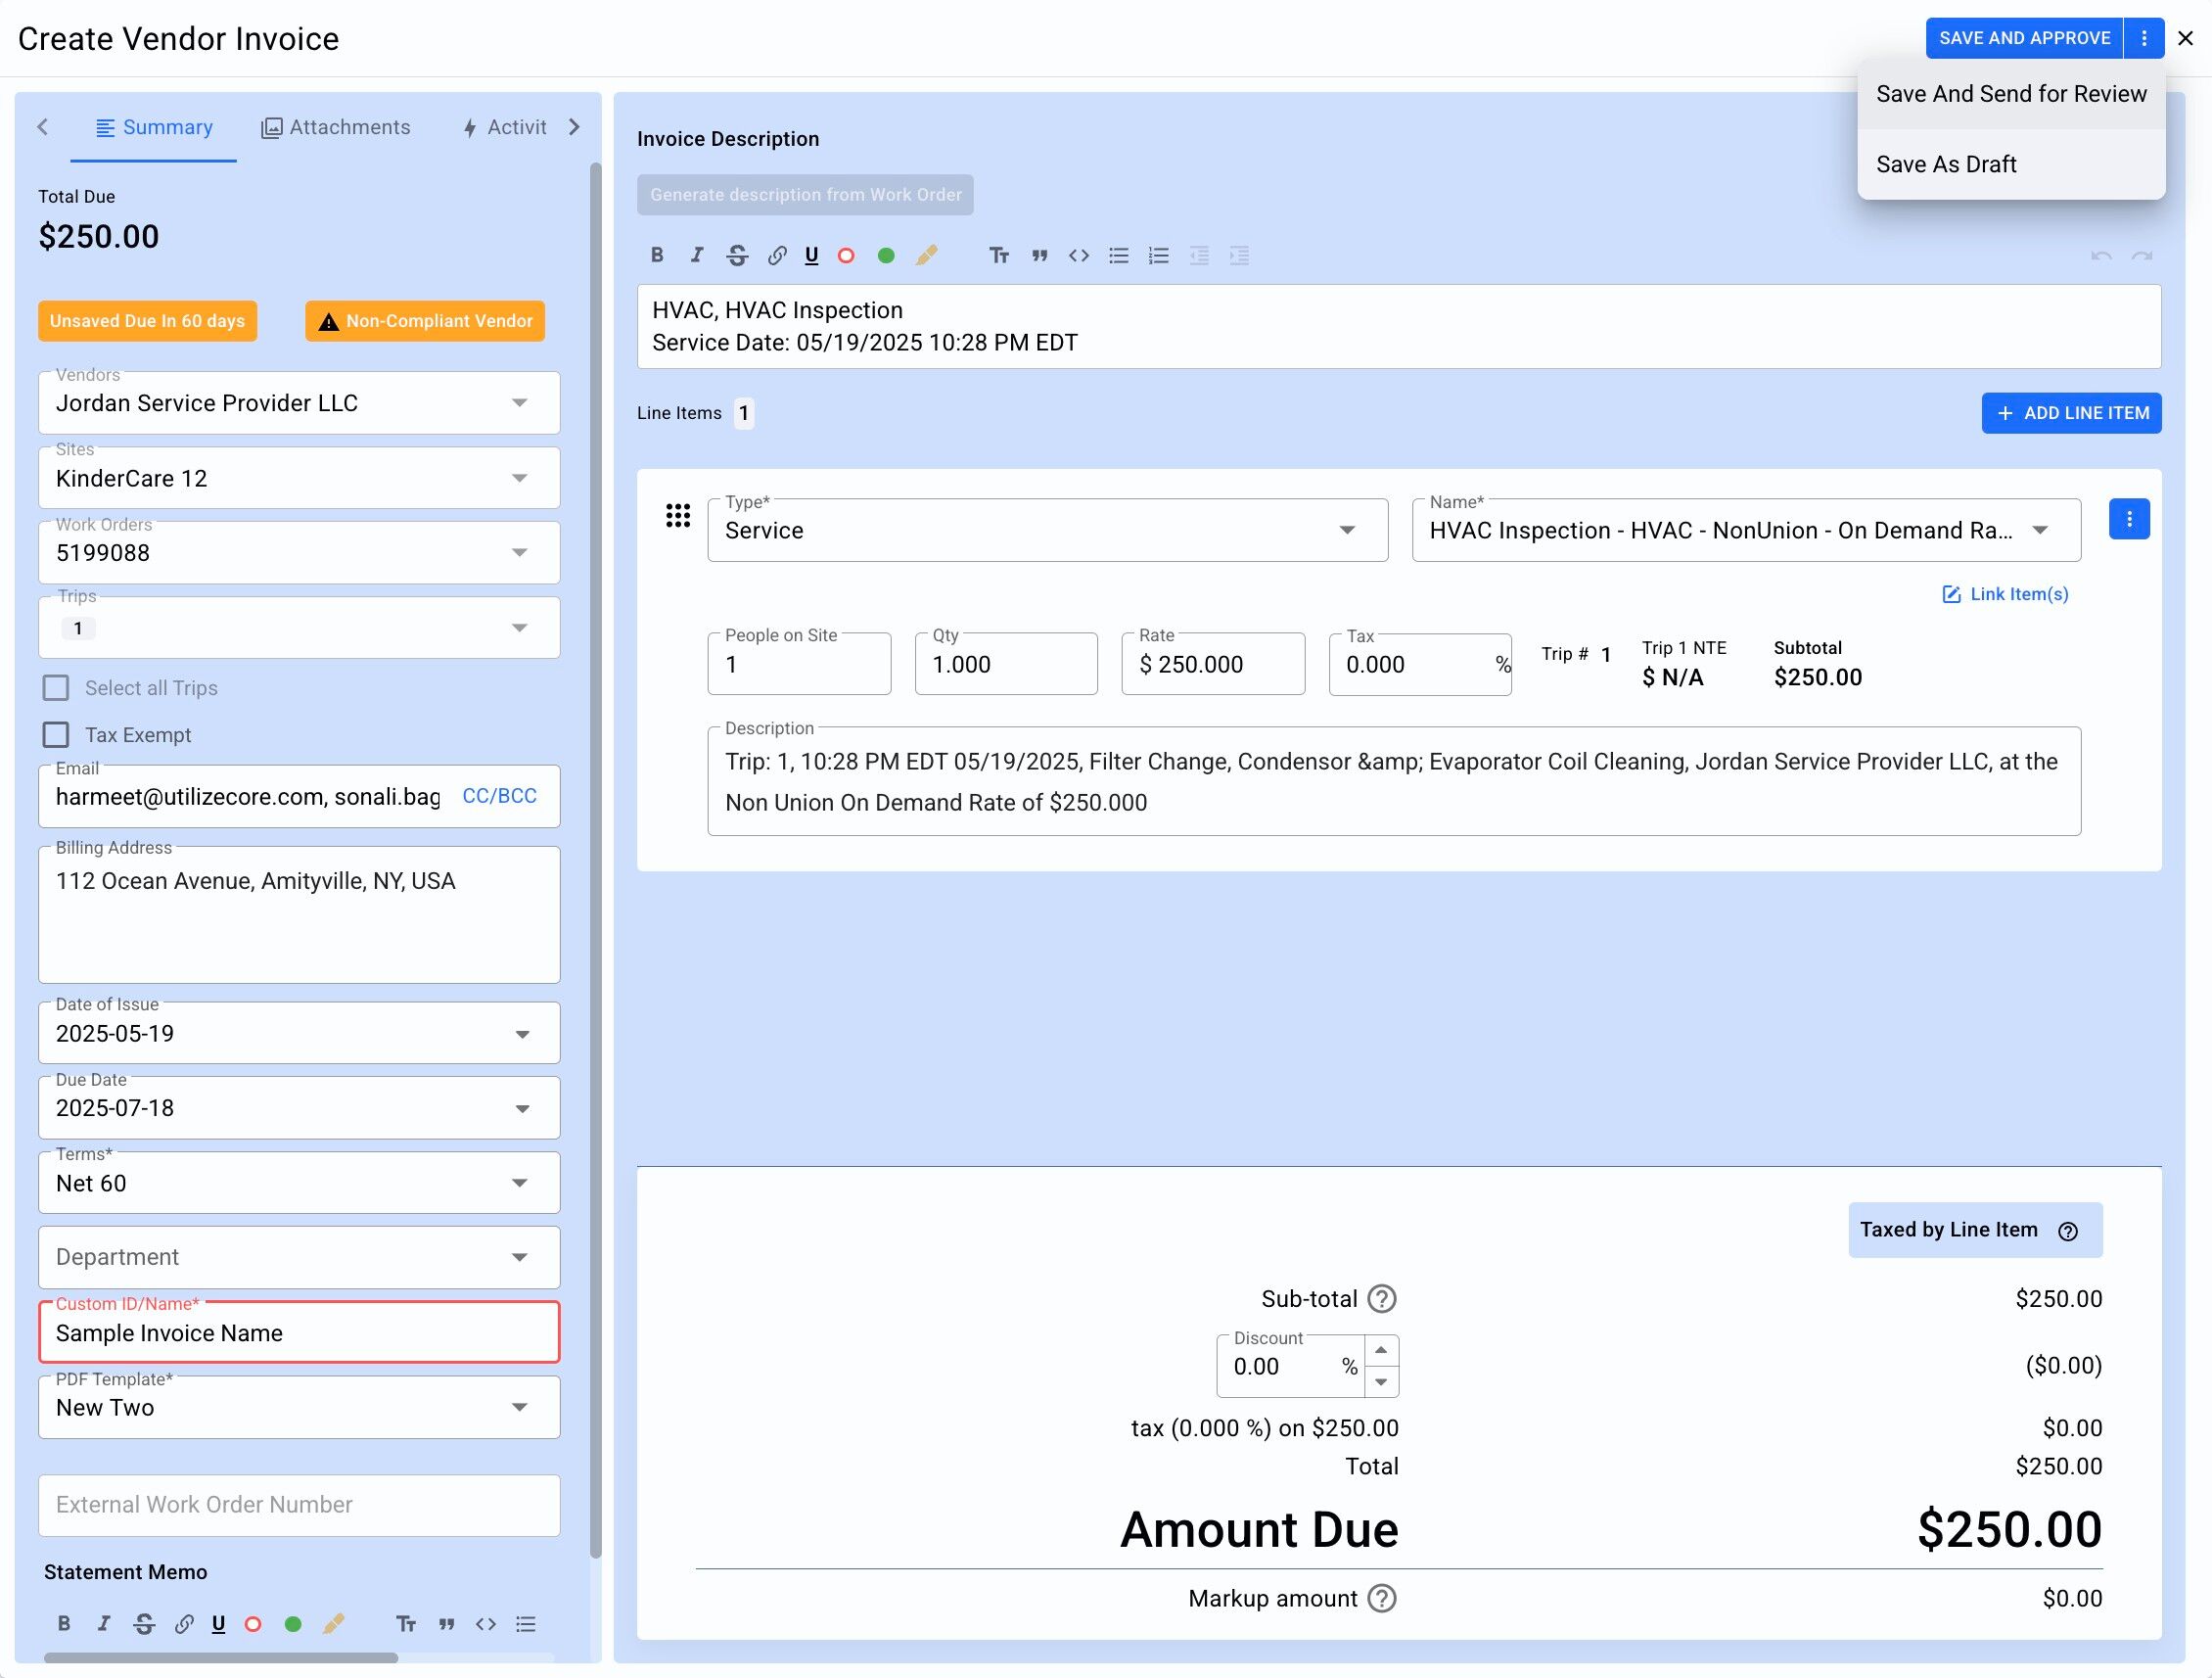Select Save As Draft menu option

click(x=1945, y=164)
